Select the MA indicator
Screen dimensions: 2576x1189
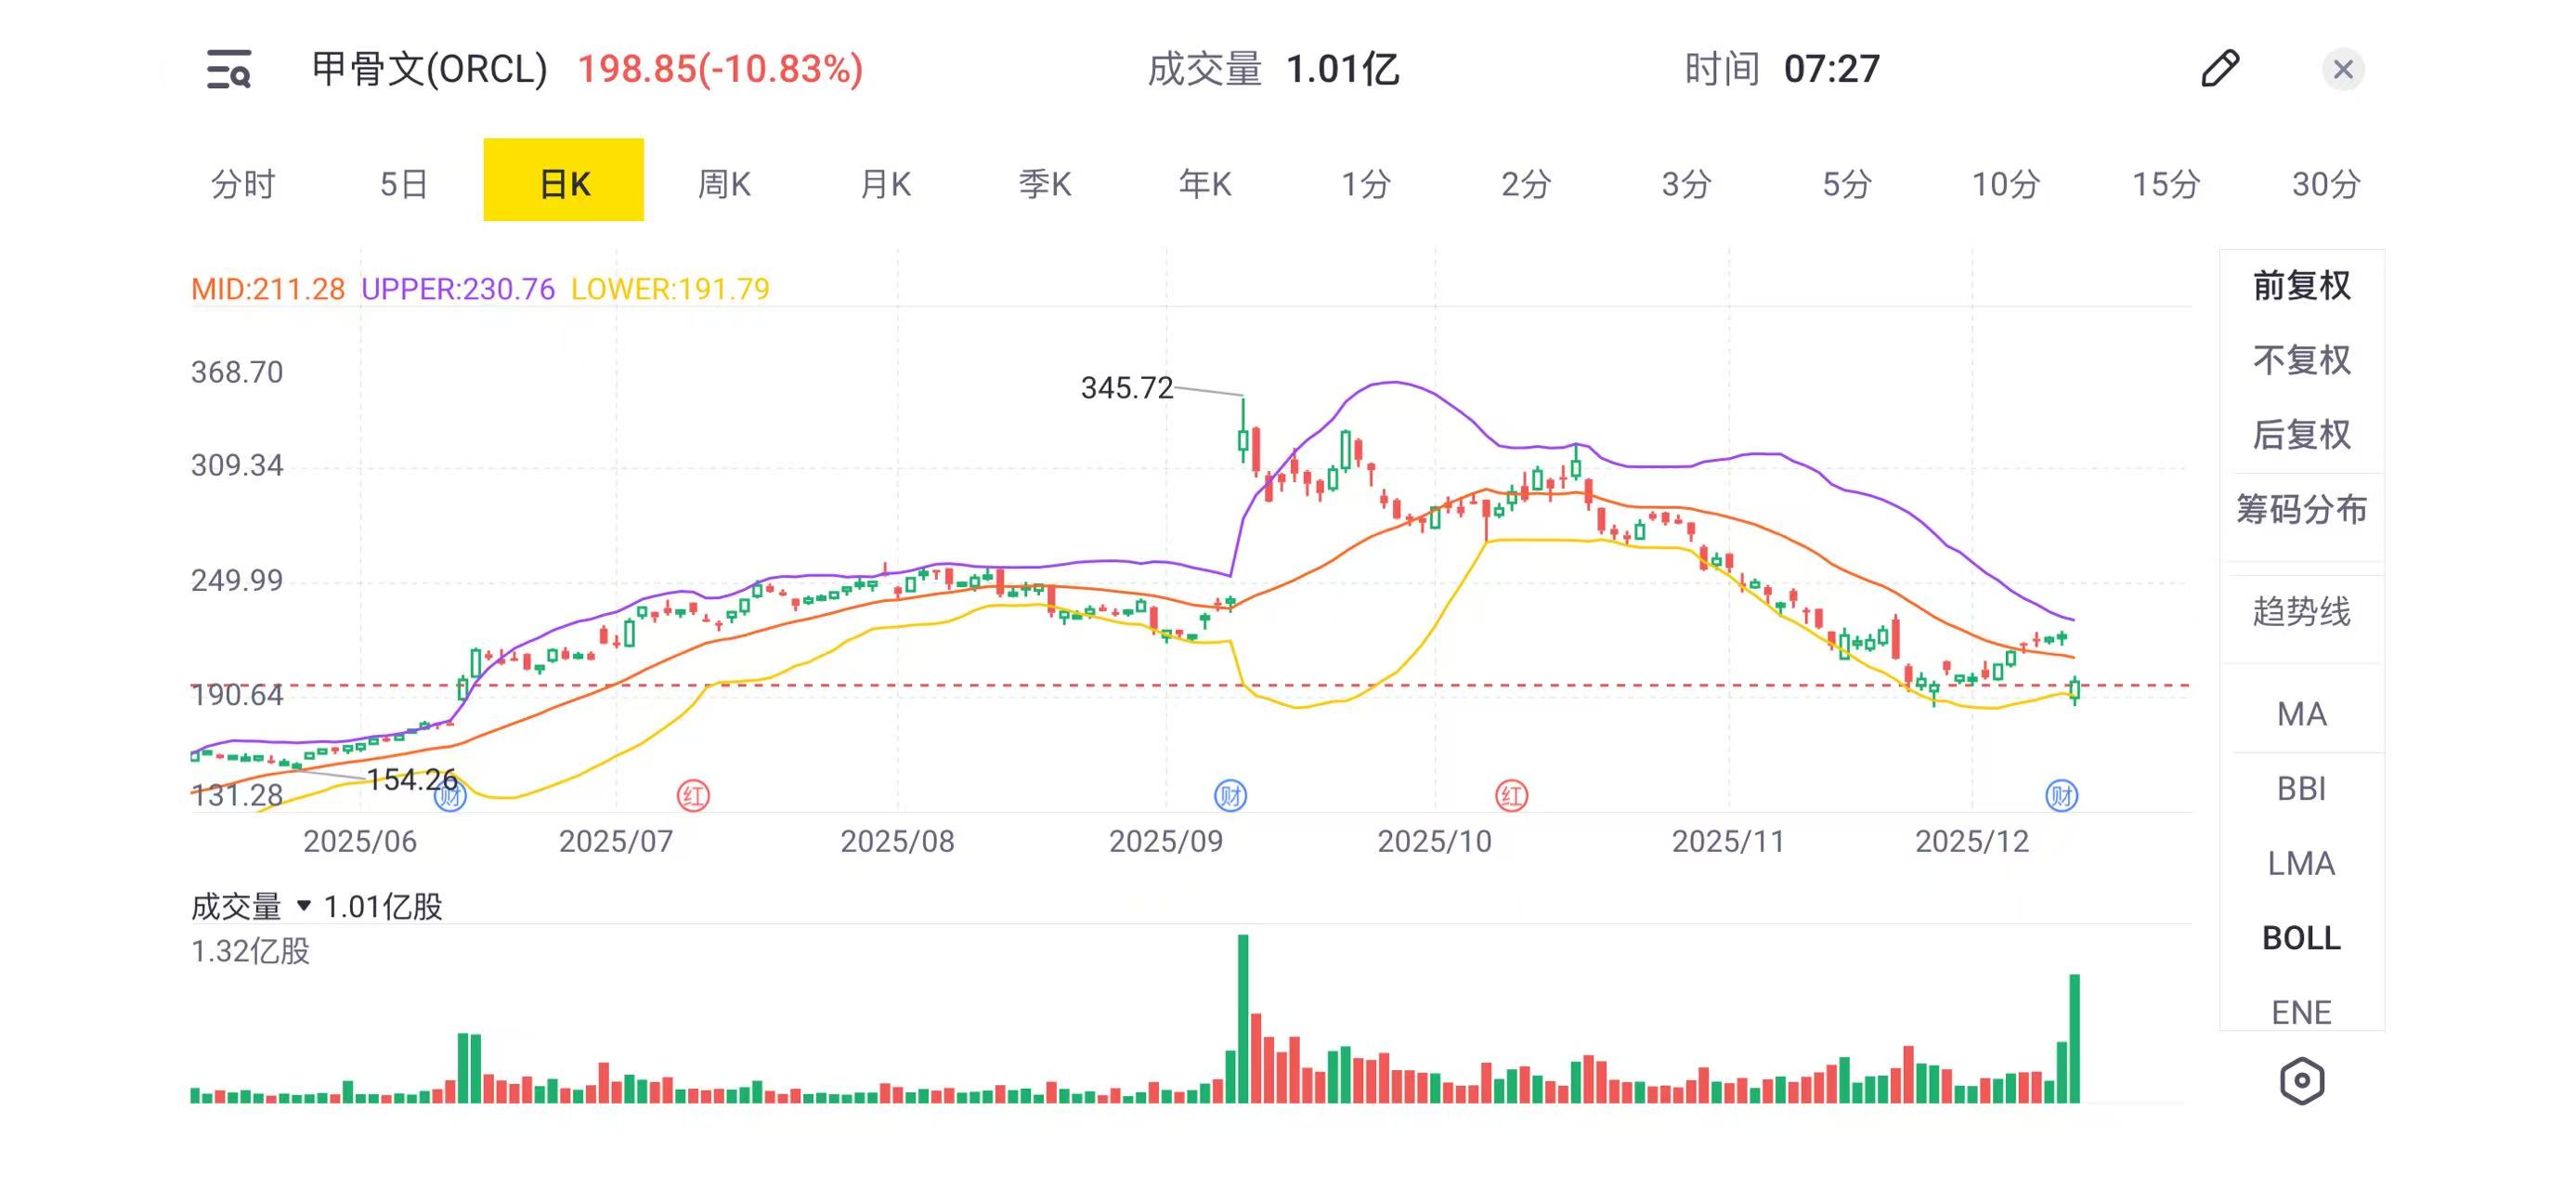point(2301,714)
